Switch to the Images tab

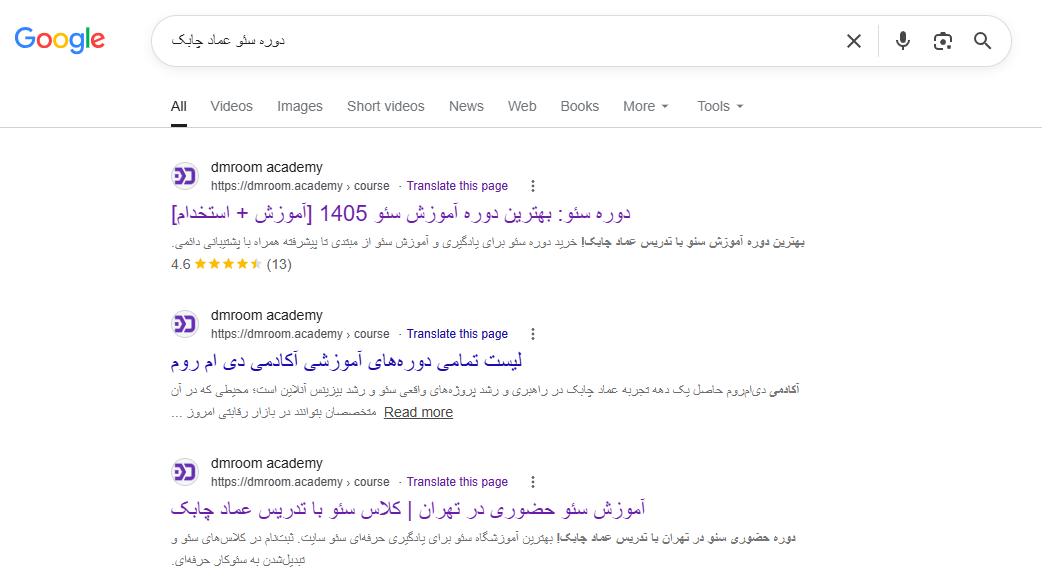[300, 106]
